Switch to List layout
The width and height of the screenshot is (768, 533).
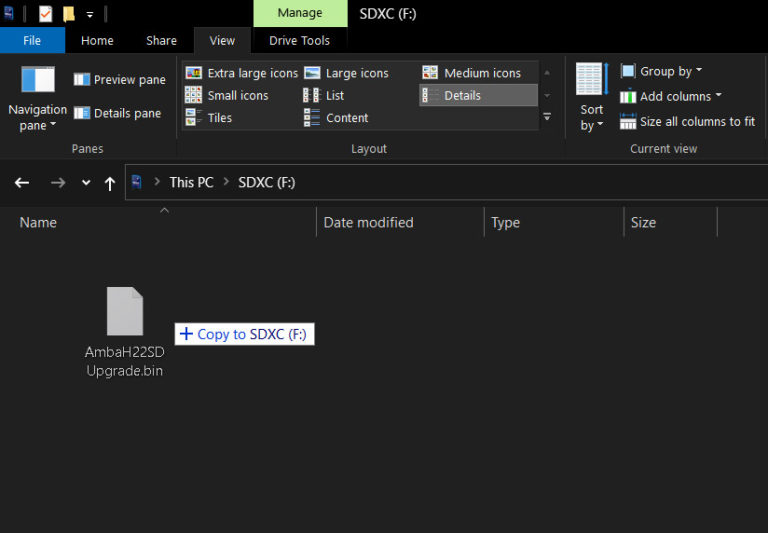click(x=324, y=96)
